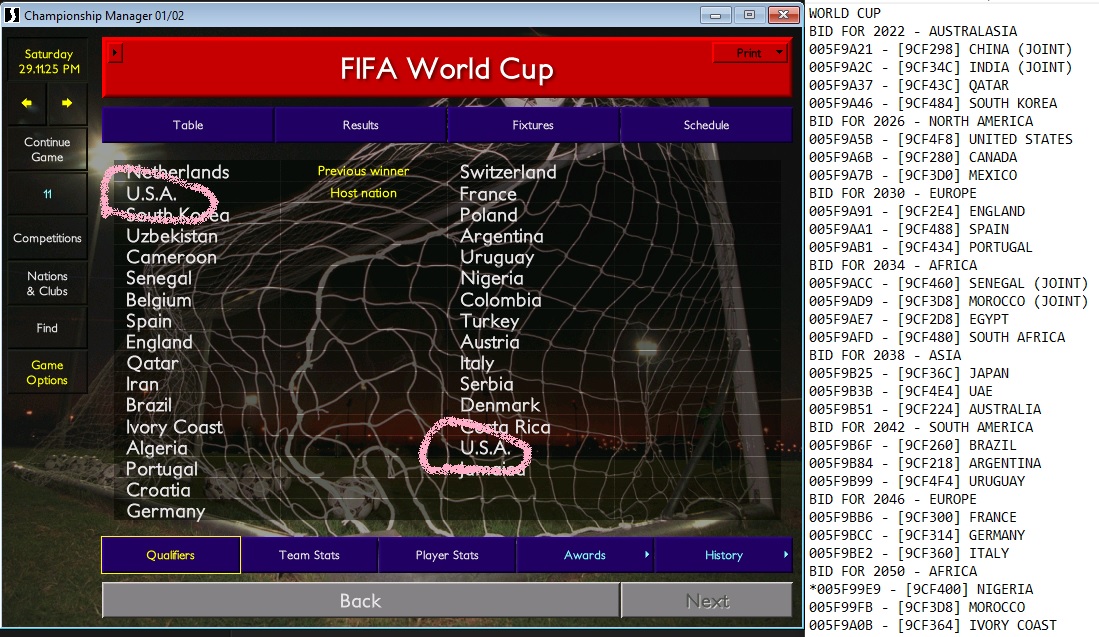Click '[9CF4F8] UNITED STATES' line in notes
The width and height of the screenshot is (1099, 637).
click(985, 139)
